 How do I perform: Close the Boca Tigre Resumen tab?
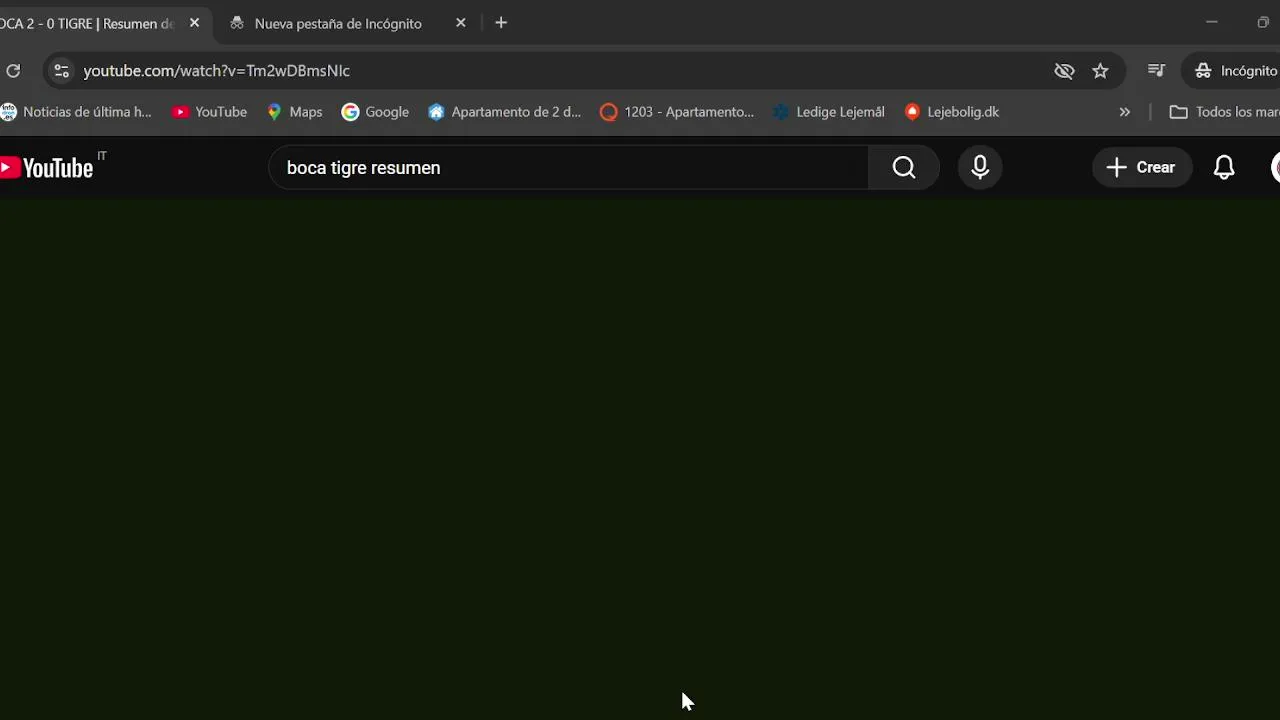tap(194, 23)
